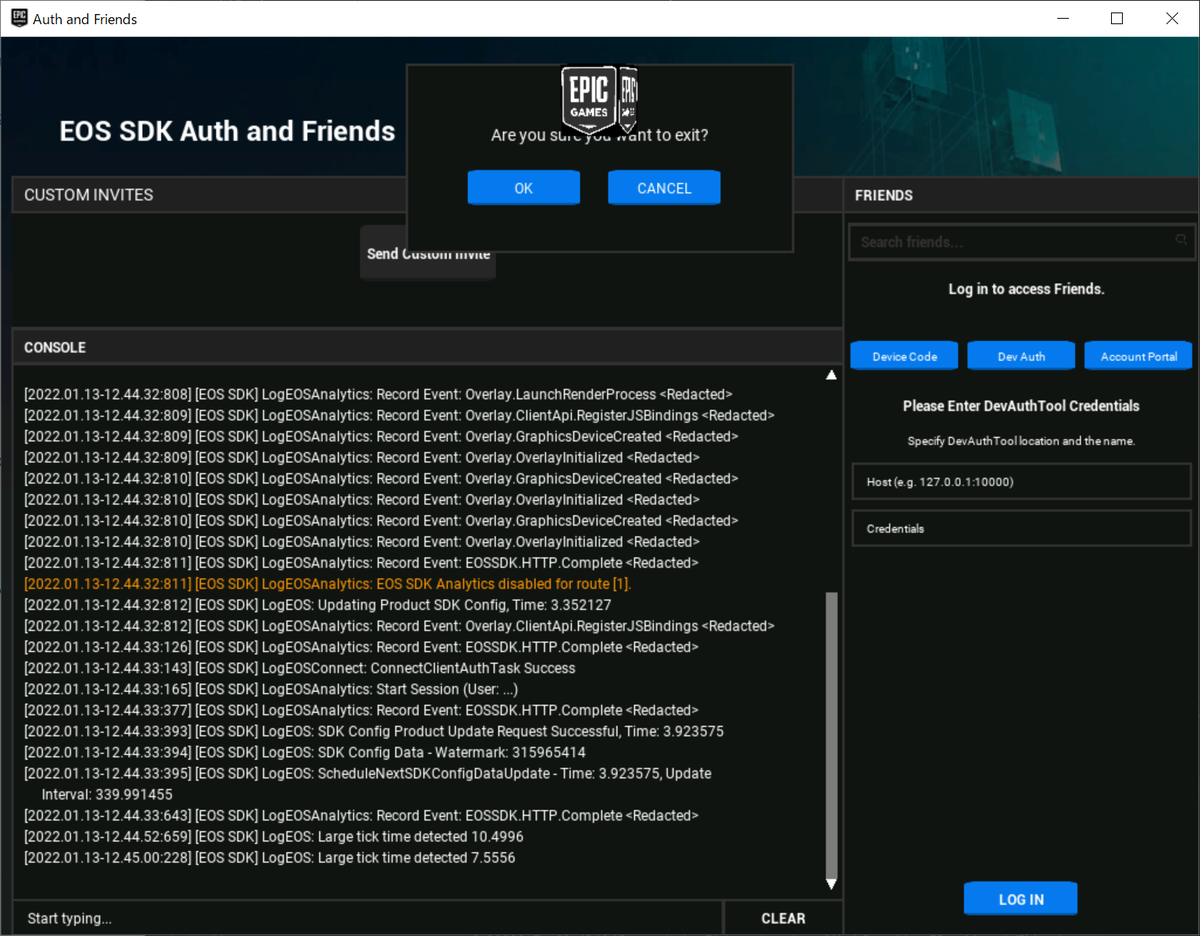Viewport: 1200px width, 936px height.
Task: Click the console scrollbar thumb
Action: click(831, 734)
